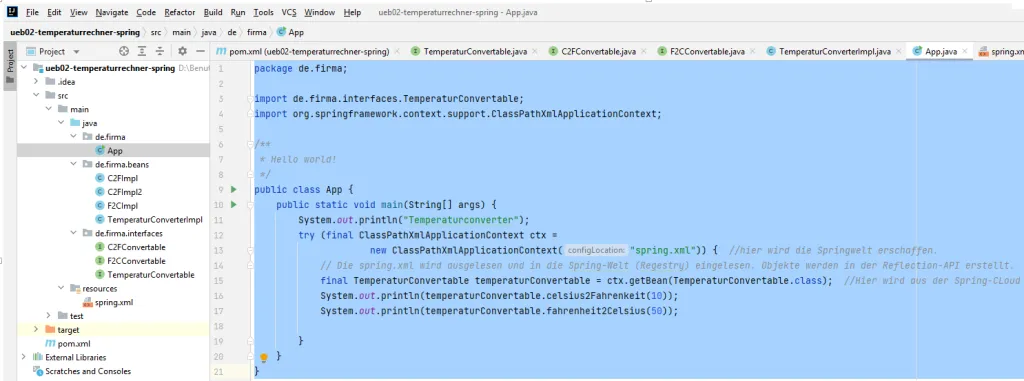The image size is (1024, 381).
Task: Click the IntelliJ IDEA logo icon
Action: pyautogui.click(x=12, y=12)
